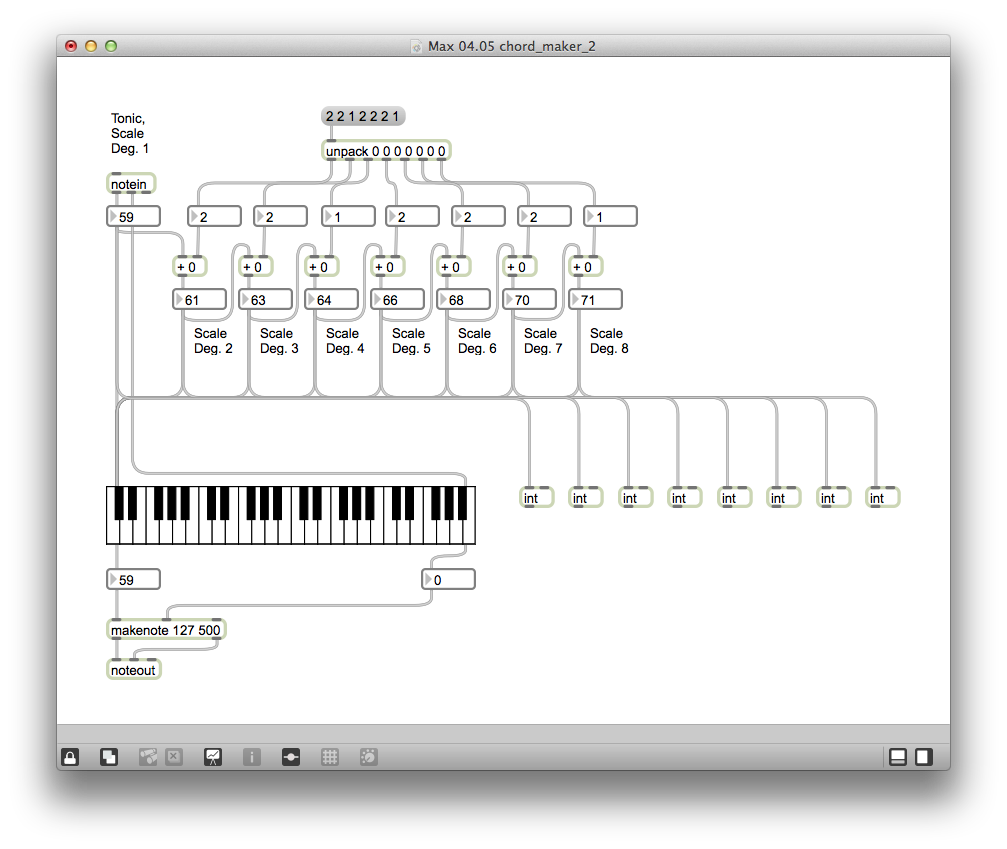The image size is (1007, 849).
Task: Click number box showing 70
Action: pyautogui.click(x=530, y=299)
